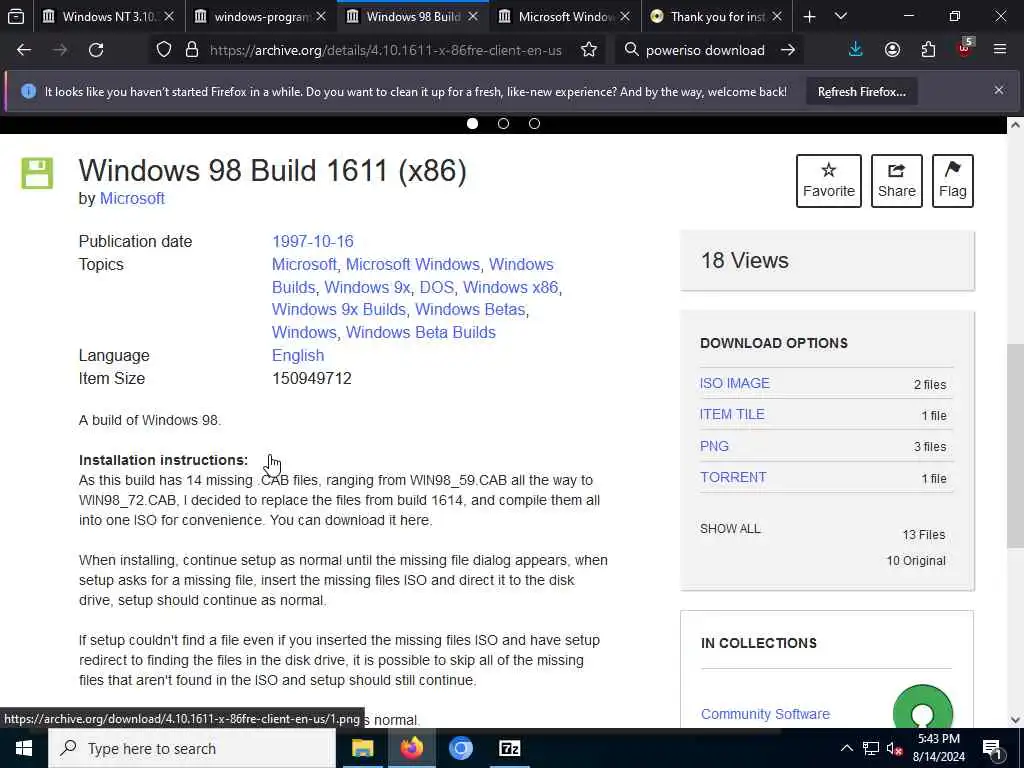This screenshot has width=1024, height=768.
Task: Open the extensions puzzle icon
Action: click(928, 50)
